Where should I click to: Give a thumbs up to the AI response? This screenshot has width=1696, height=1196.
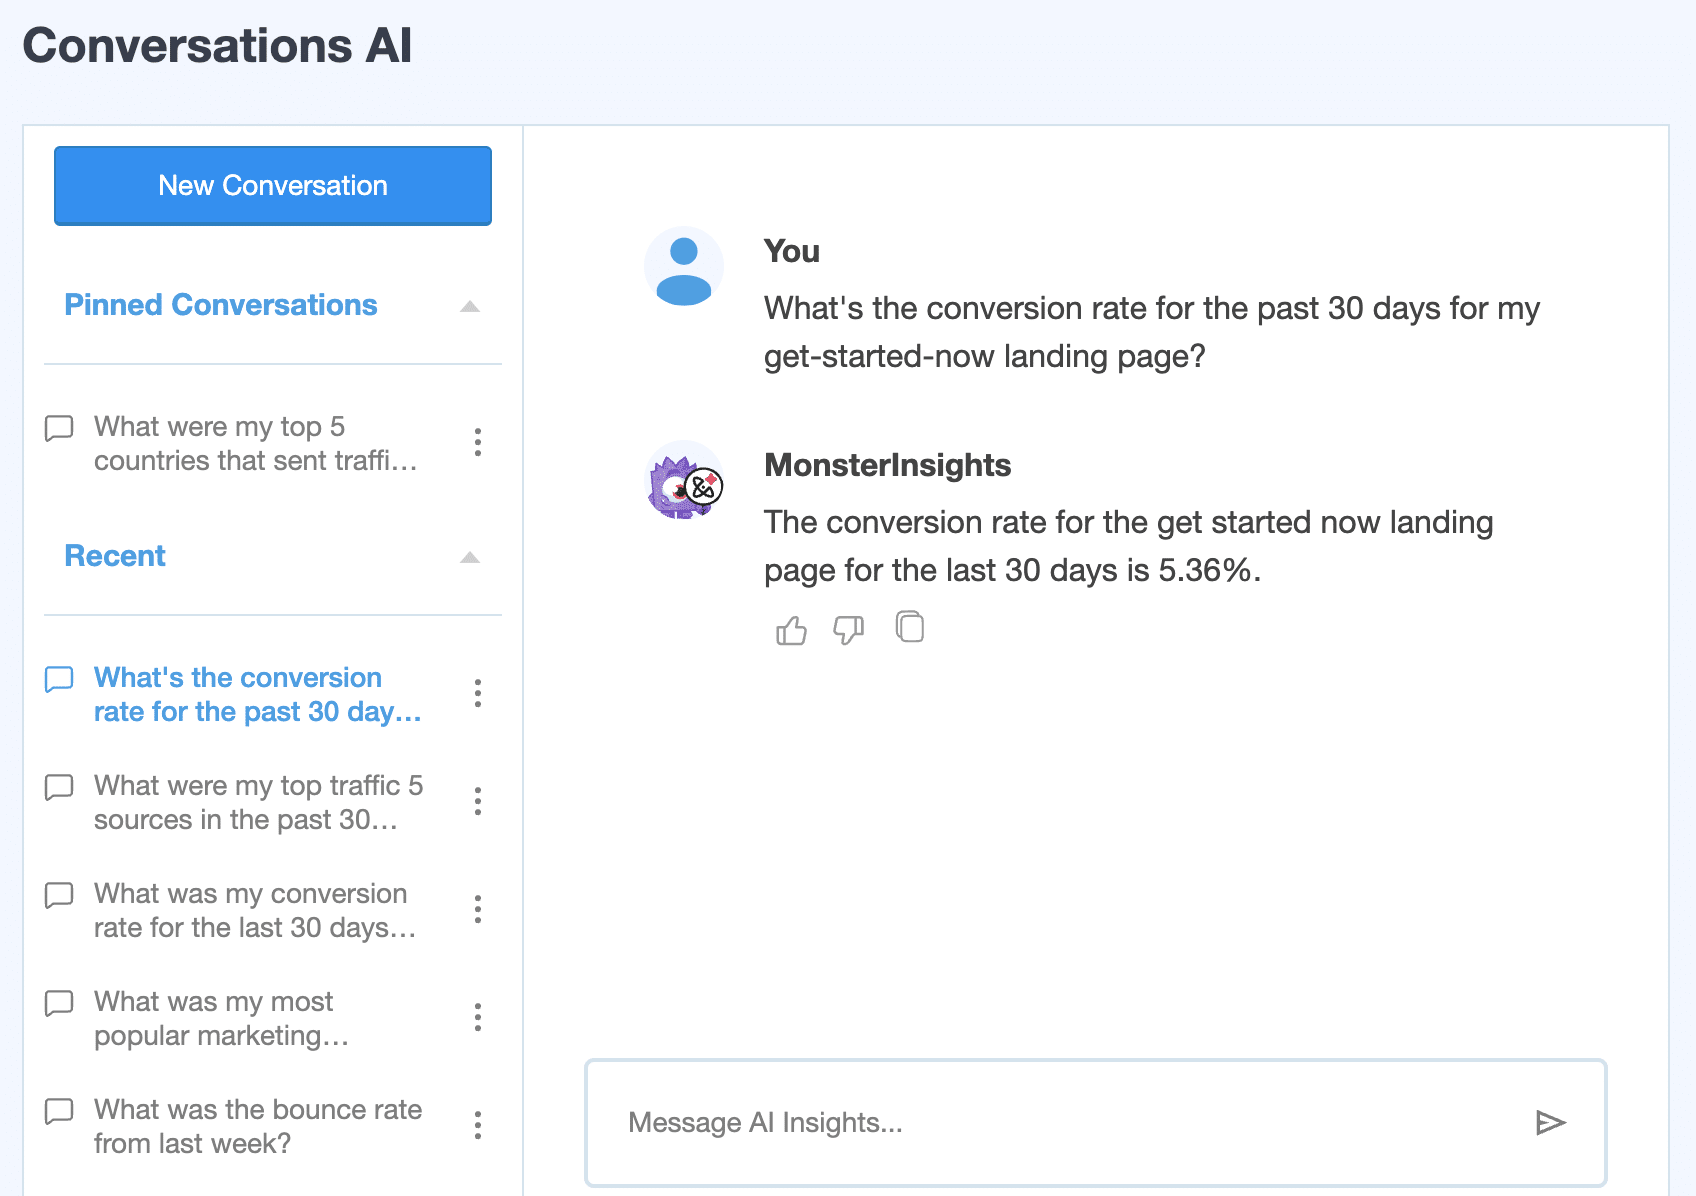coord(791,628)
